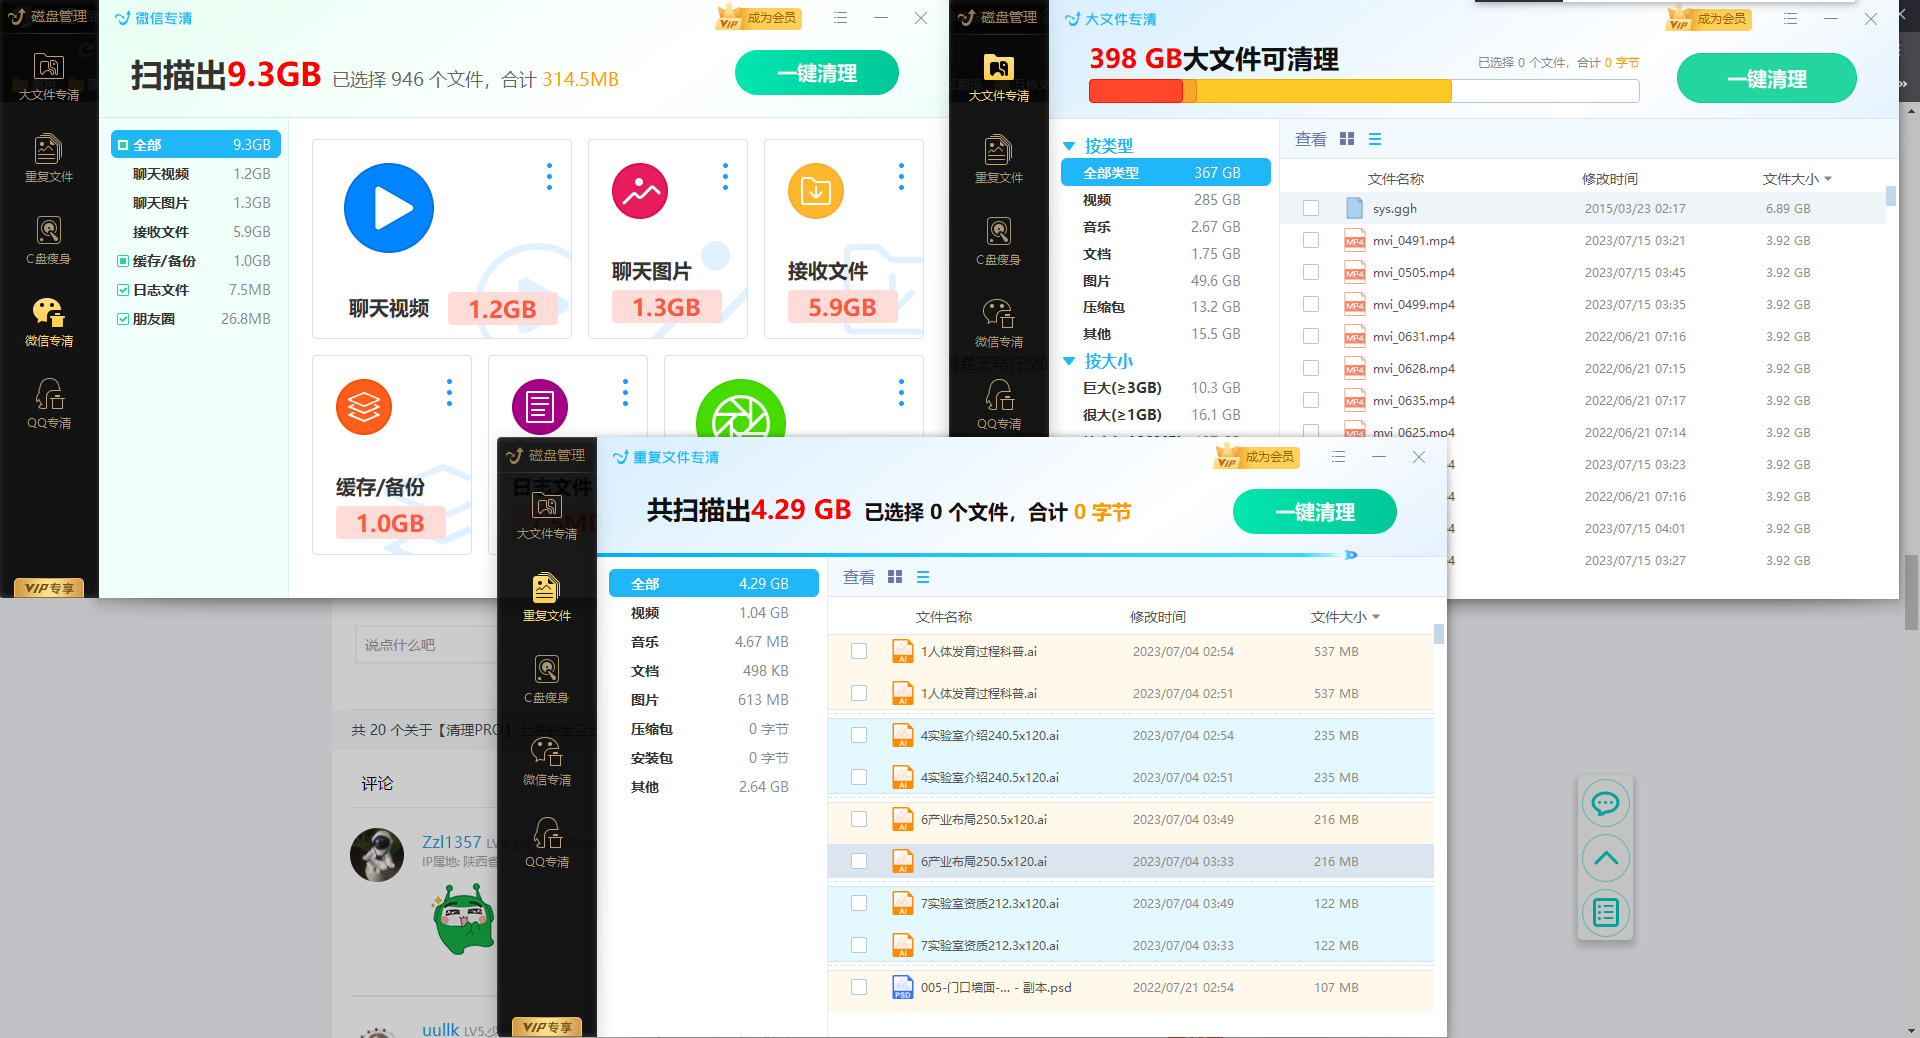Select 巨大(≥3GB) size filter
This screenshot has width=1920, height=1038.
coord(1166,388)
